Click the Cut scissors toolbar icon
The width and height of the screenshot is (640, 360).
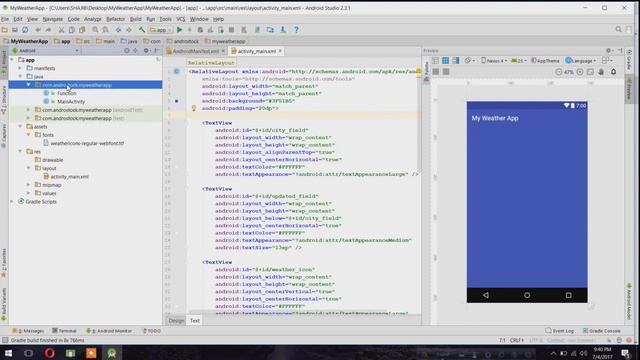(x=61, y=30)
